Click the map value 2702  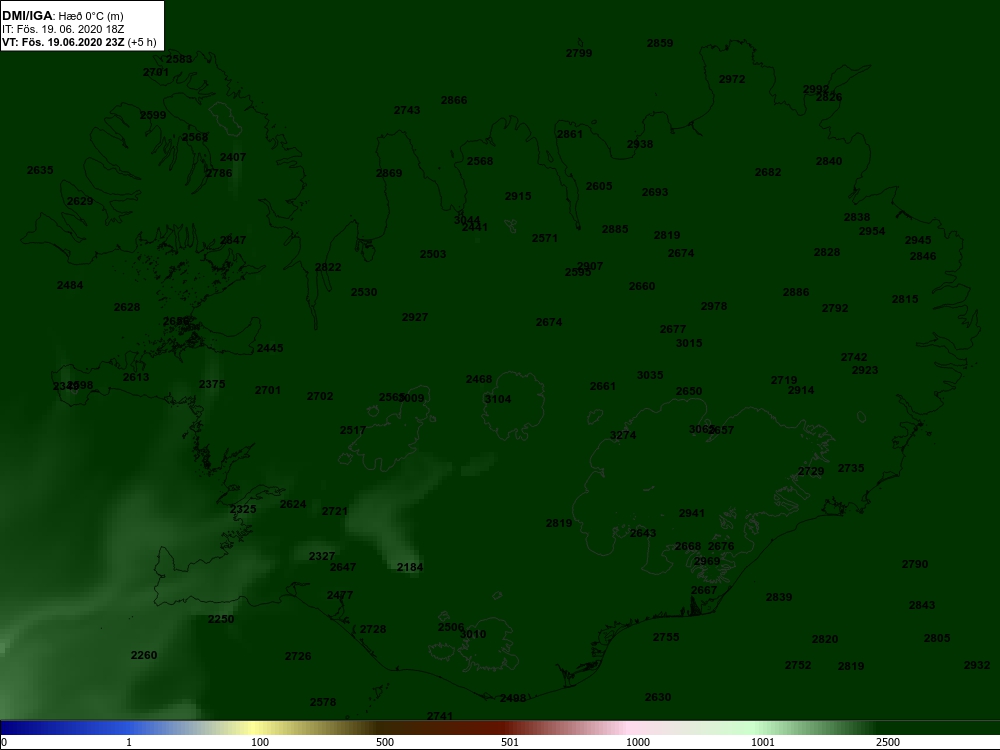[320, 396]
